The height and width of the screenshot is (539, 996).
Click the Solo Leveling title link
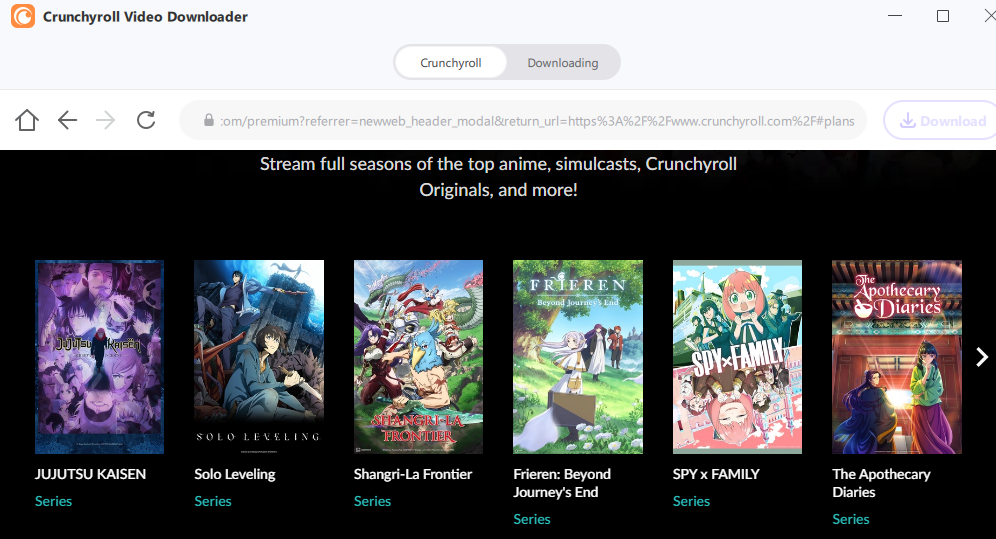pos(235,475)
